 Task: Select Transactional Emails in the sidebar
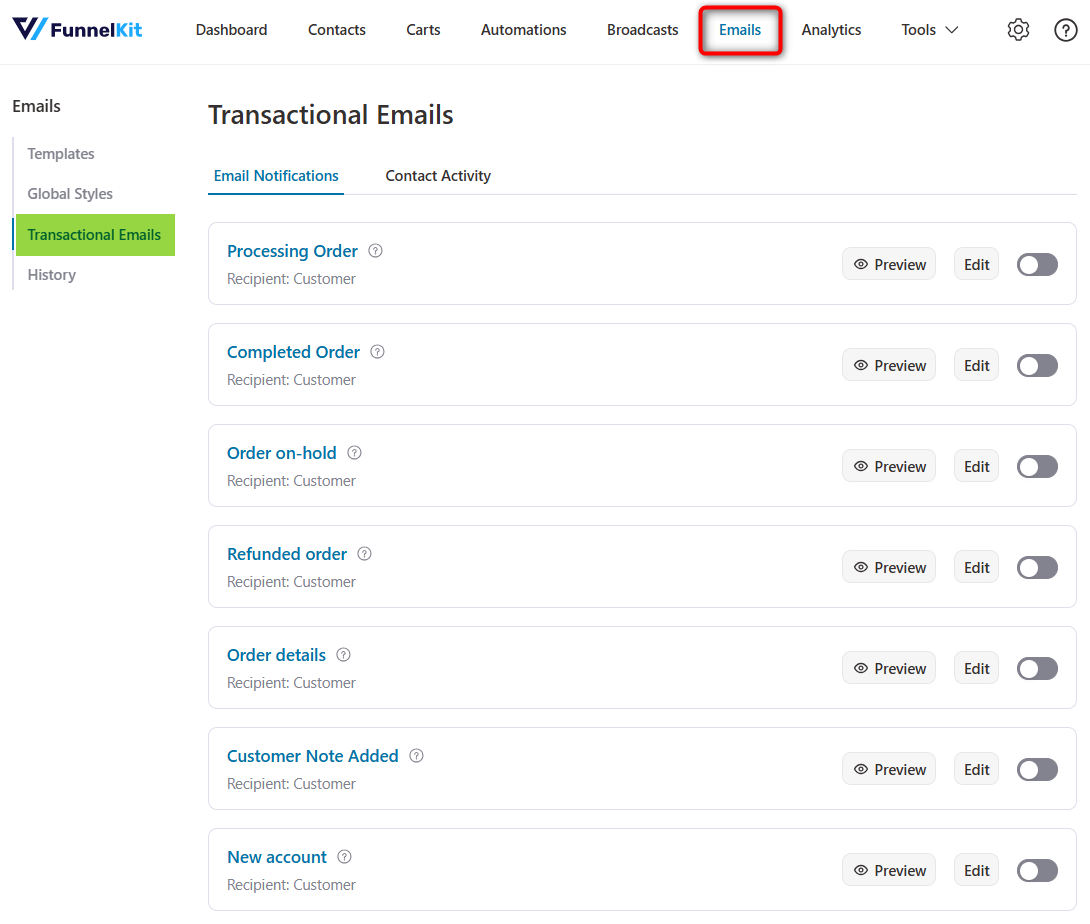tap(95, 235)
